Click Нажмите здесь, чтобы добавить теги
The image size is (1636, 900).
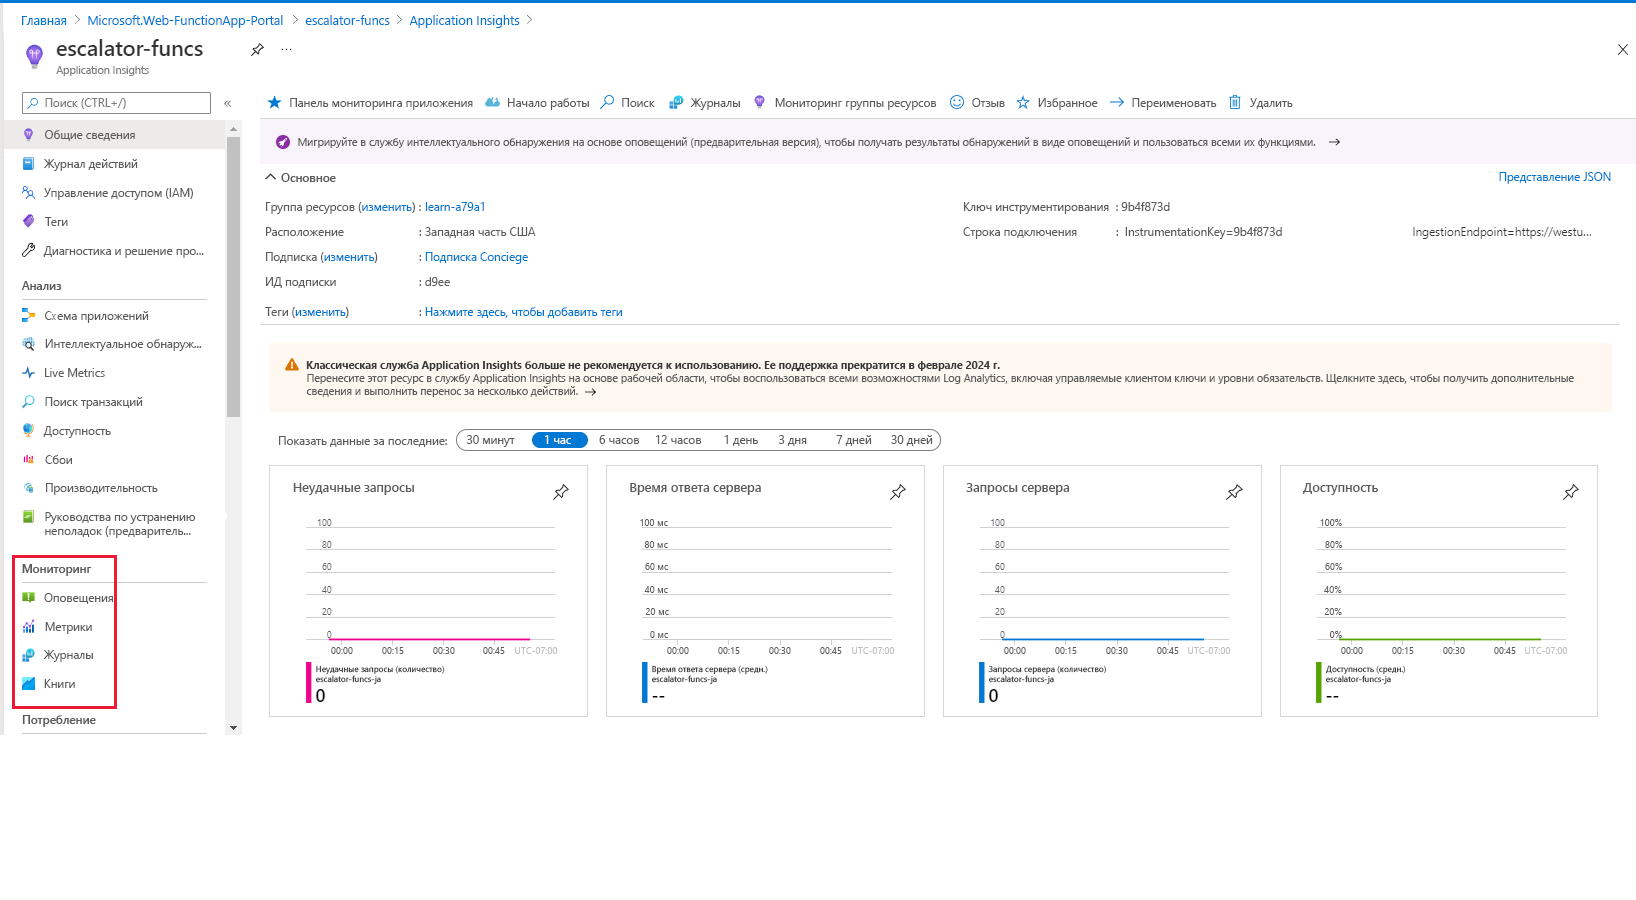tap(523, 312)
